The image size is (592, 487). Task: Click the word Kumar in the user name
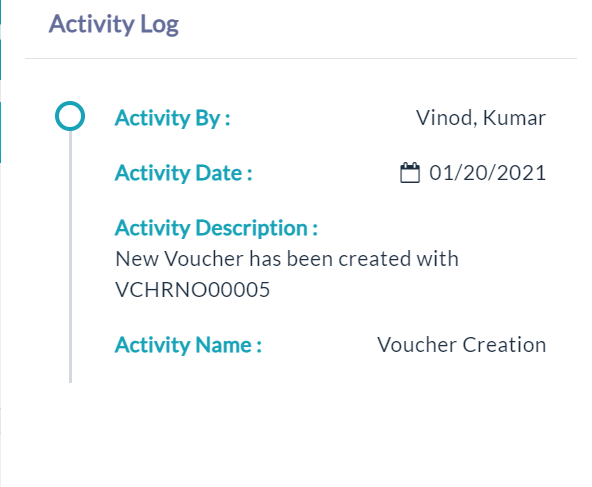tap(514, 118)
